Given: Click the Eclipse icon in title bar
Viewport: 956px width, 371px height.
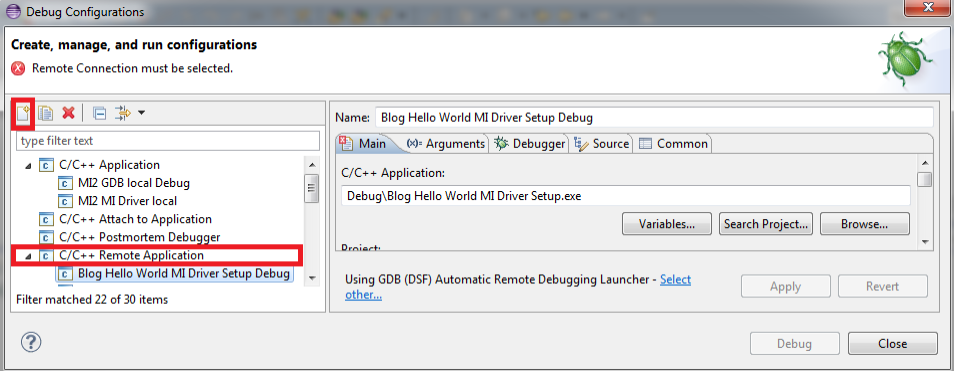Looking at the screenshot, I should pyautogui.click(x=12, y=12).
